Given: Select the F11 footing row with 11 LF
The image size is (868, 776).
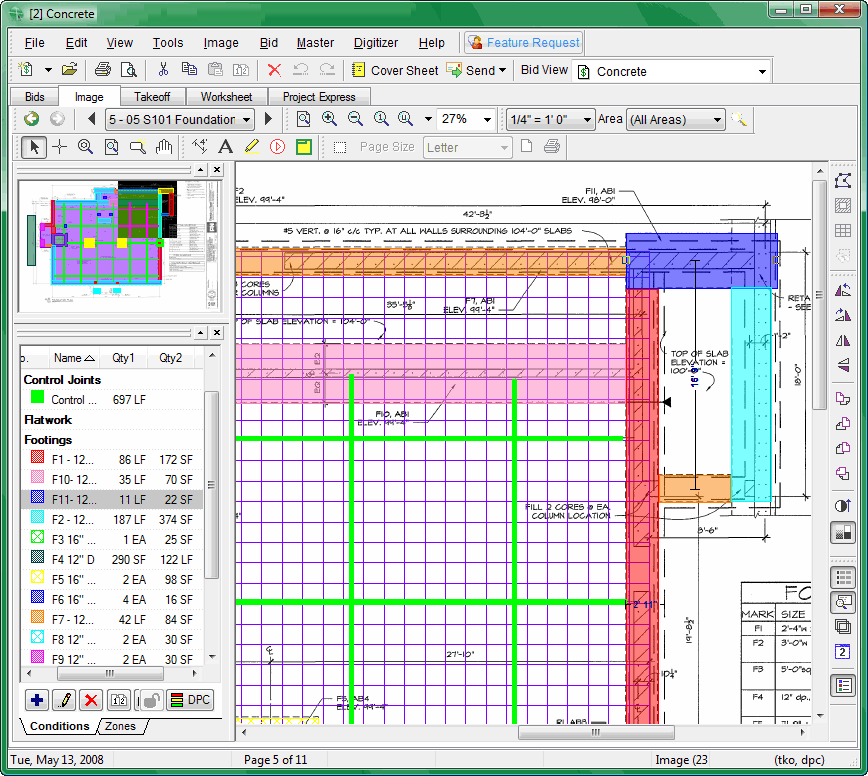Looking at the screenshot, I should point(112,499).
